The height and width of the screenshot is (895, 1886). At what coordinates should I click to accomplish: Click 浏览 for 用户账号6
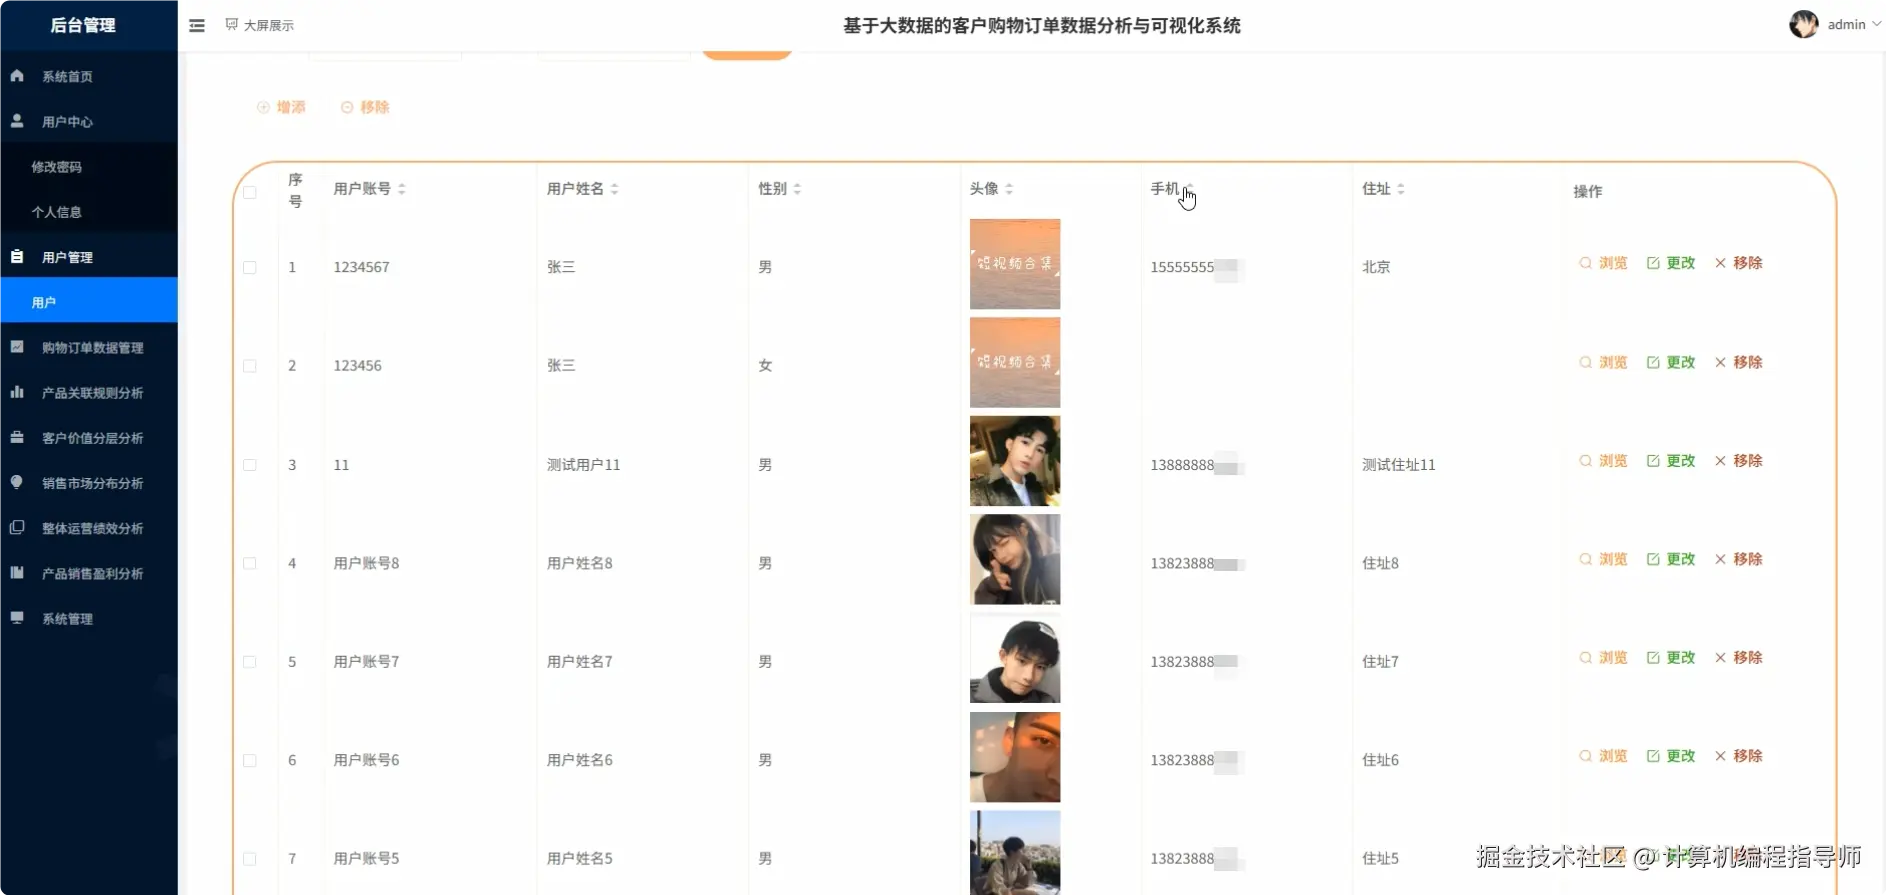click(1604, 756)
